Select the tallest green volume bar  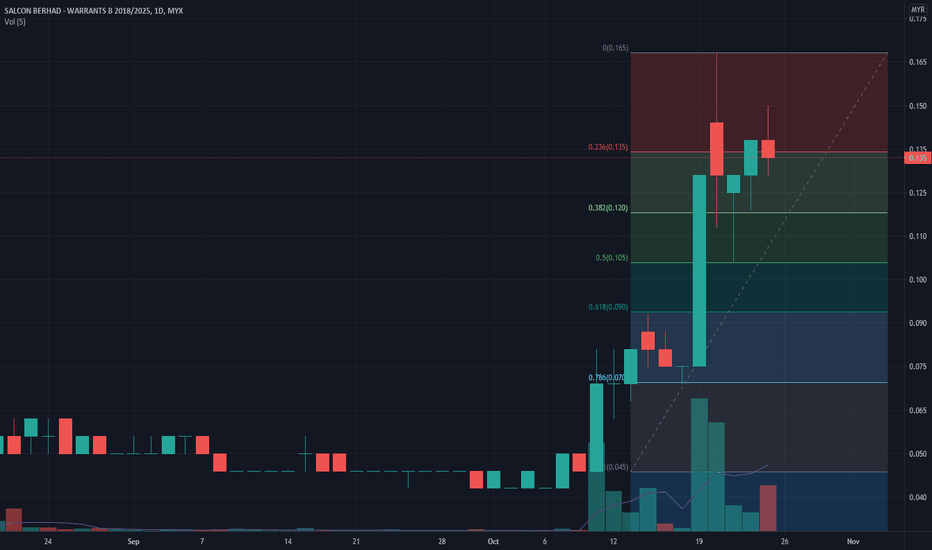(x=700, y=464)
